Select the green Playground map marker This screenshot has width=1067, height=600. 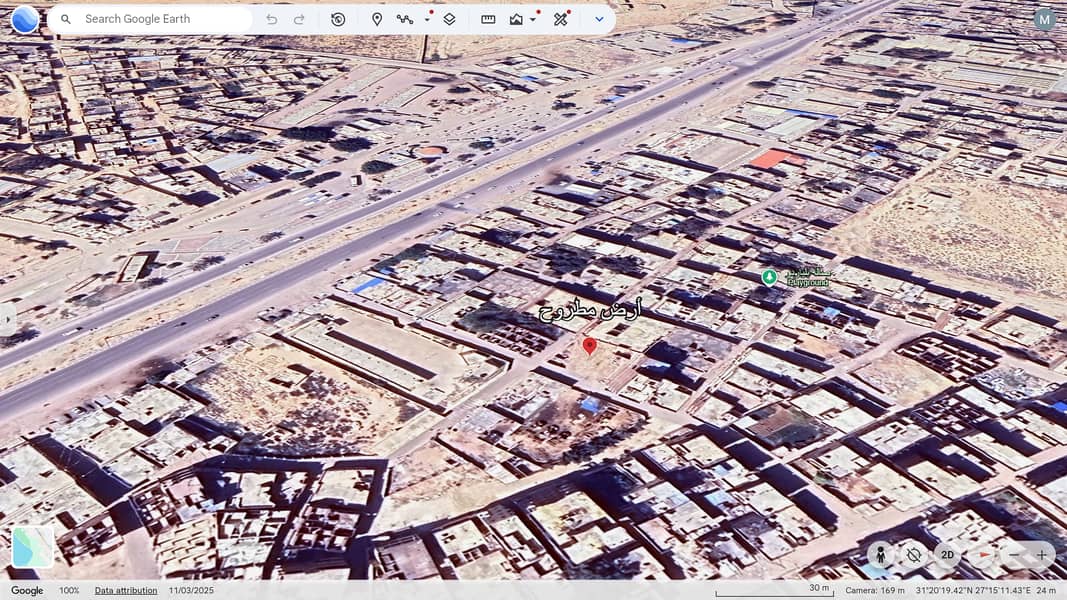pos(769,277)
